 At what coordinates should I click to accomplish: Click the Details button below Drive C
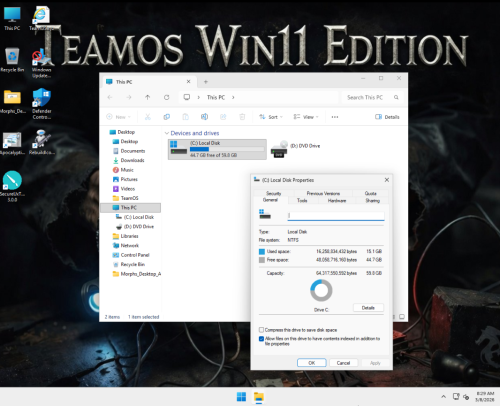[x=368, y=308]
